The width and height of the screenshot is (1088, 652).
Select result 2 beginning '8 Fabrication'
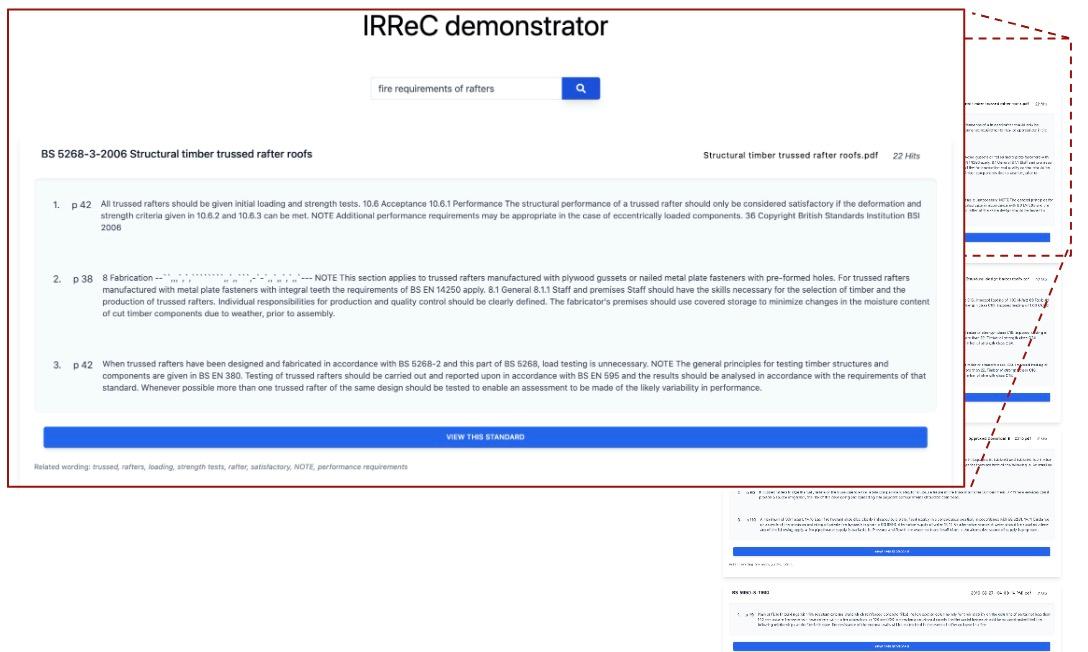tap(516, 295)
